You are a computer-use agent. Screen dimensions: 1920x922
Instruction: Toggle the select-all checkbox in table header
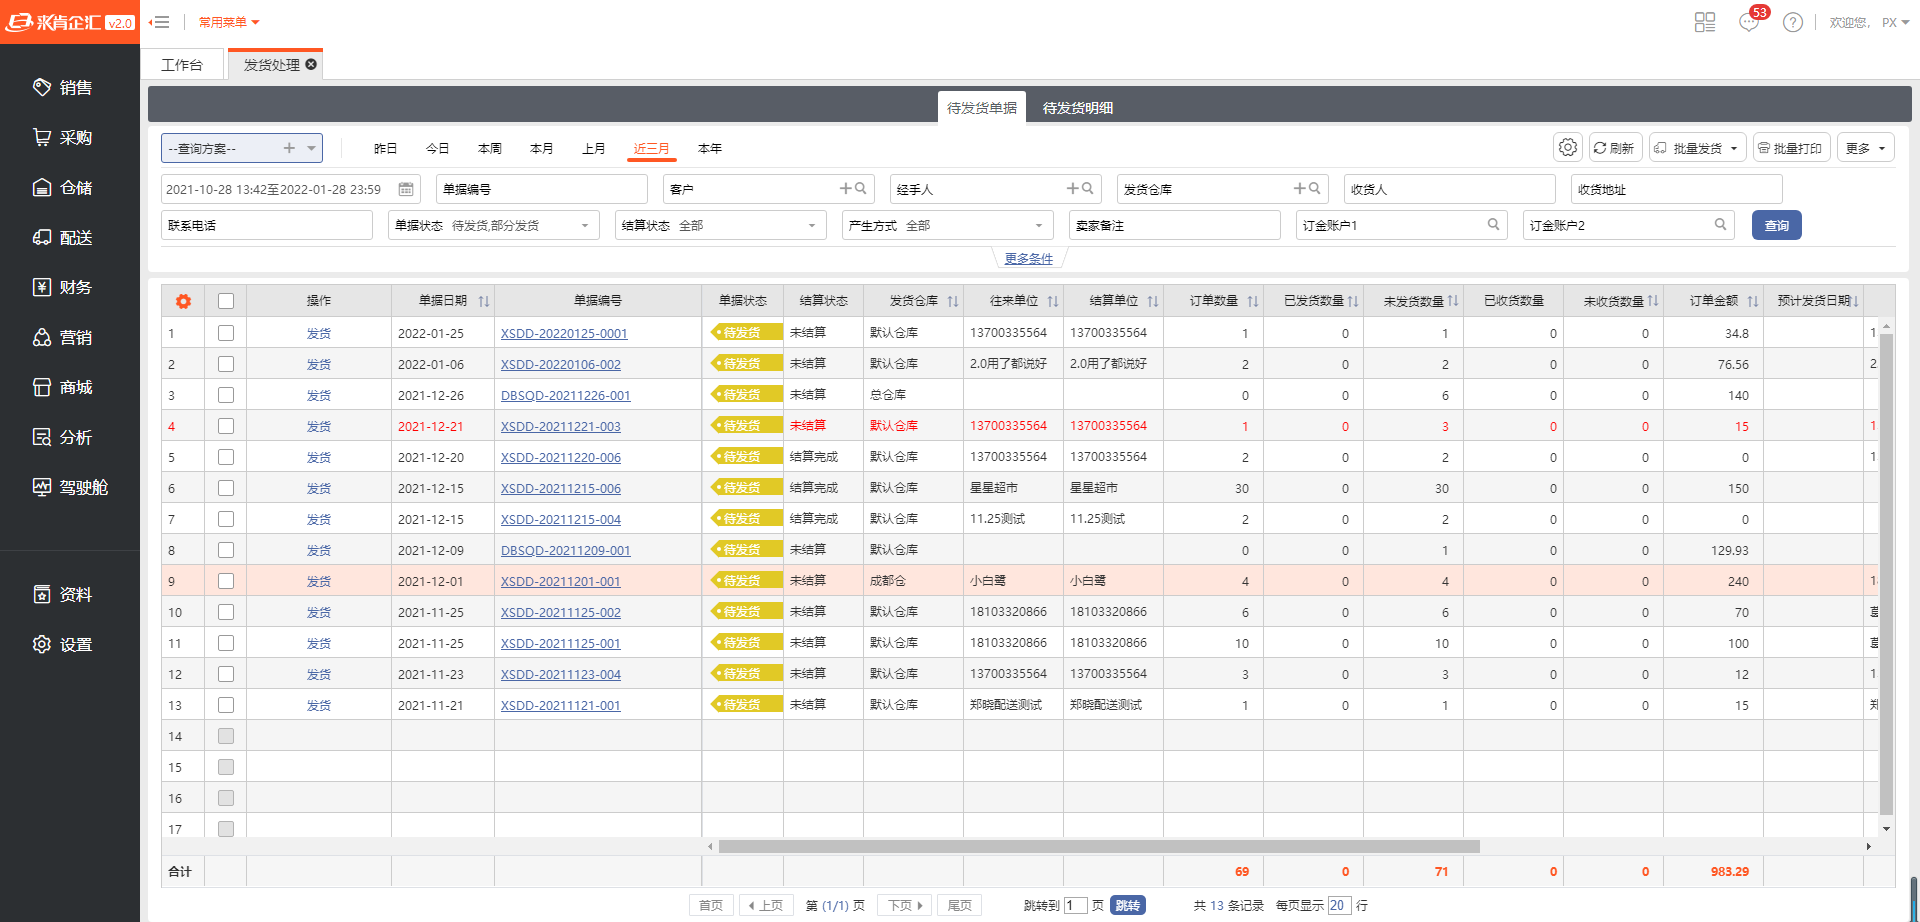[x=226, y=301]
